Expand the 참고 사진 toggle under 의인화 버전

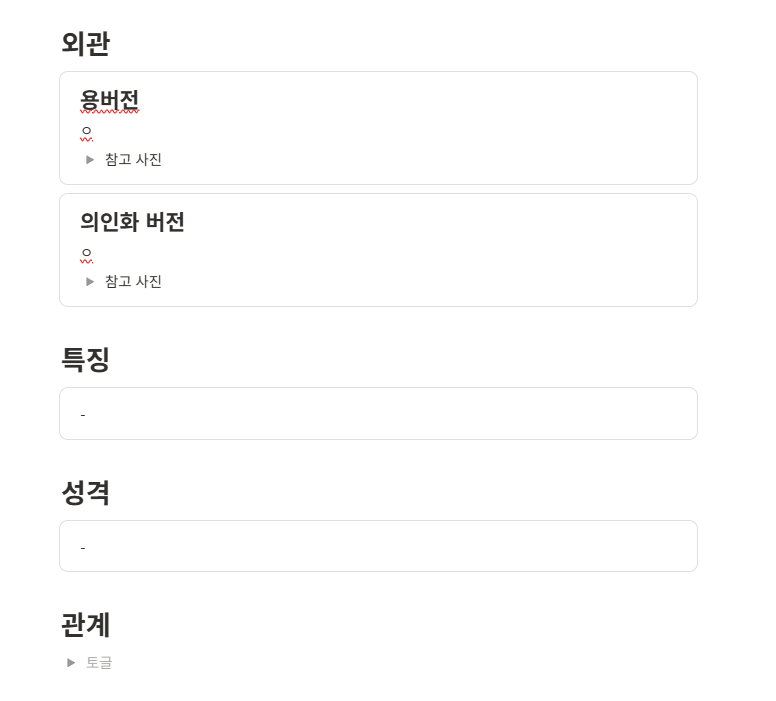pos(90,281)
